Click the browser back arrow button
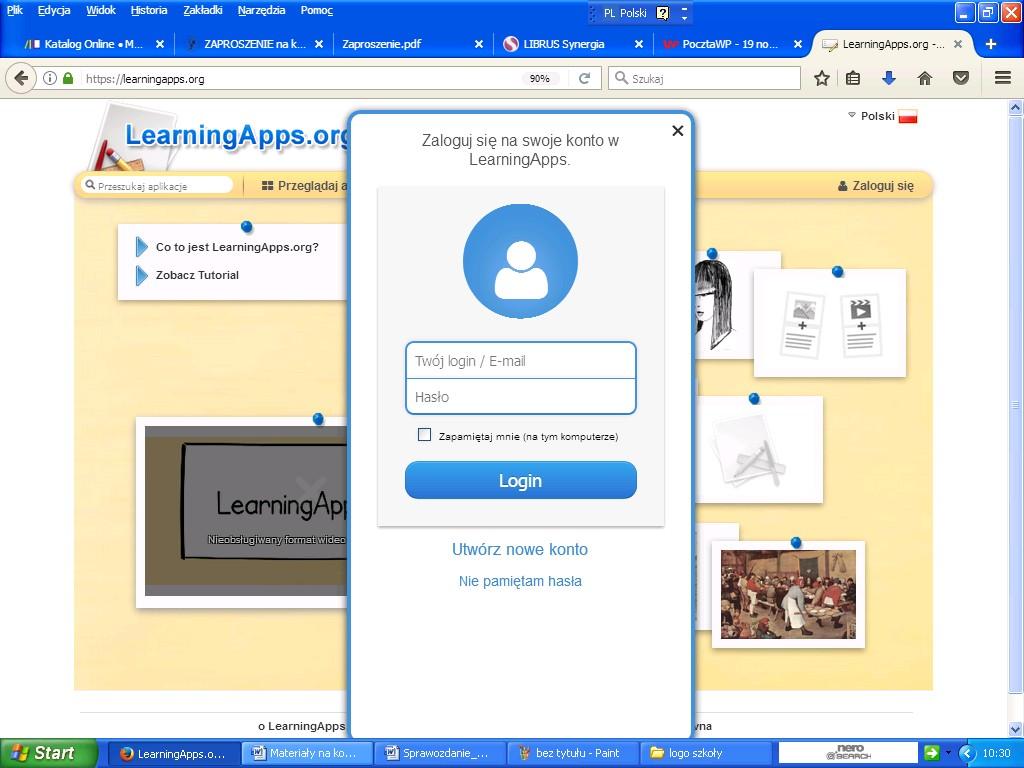This screenshot has height=768, width=1024. (x=20, y=78)
